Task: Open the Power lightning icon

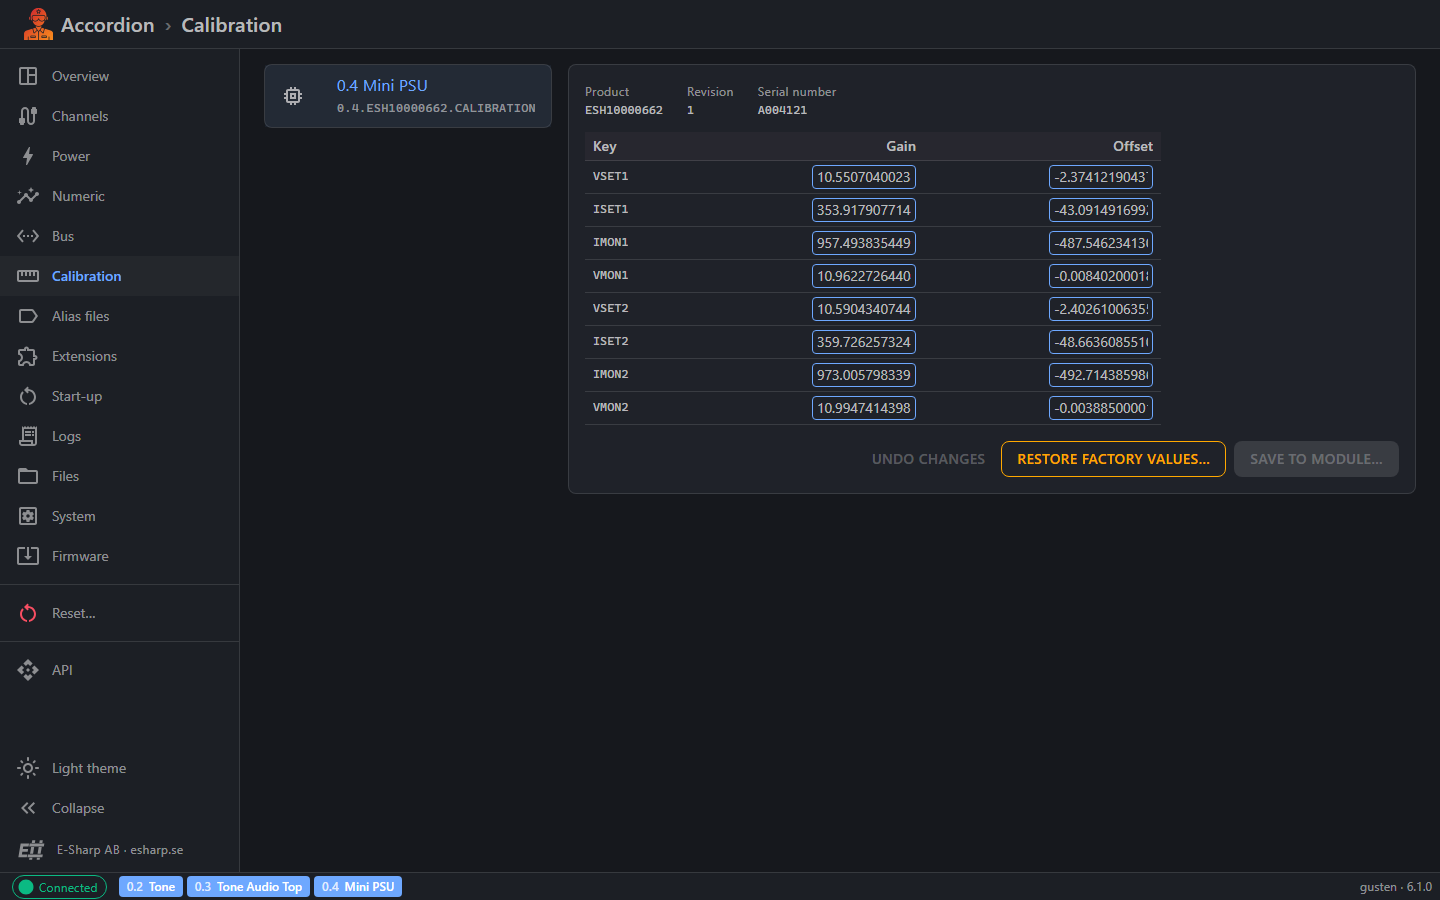Action: (x=28, y=156)
